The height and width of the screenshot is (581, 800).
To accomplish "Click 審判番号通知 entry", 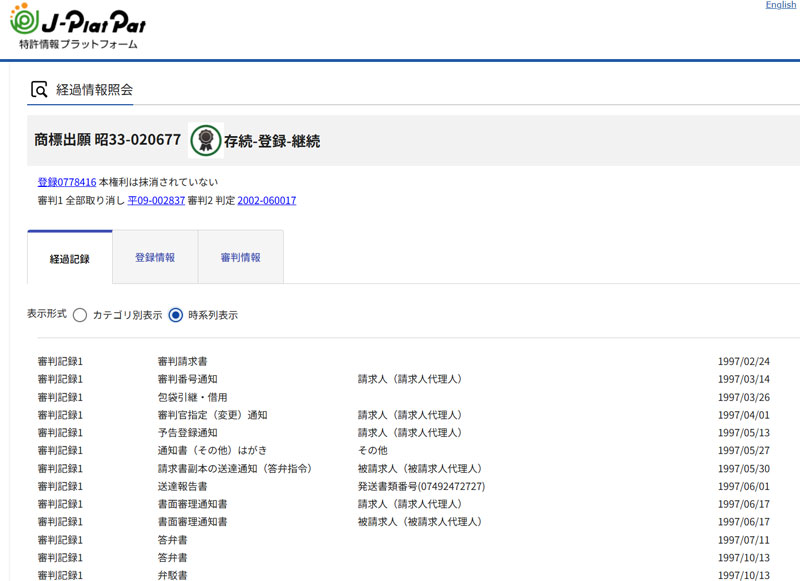I will tap(187, 379).
